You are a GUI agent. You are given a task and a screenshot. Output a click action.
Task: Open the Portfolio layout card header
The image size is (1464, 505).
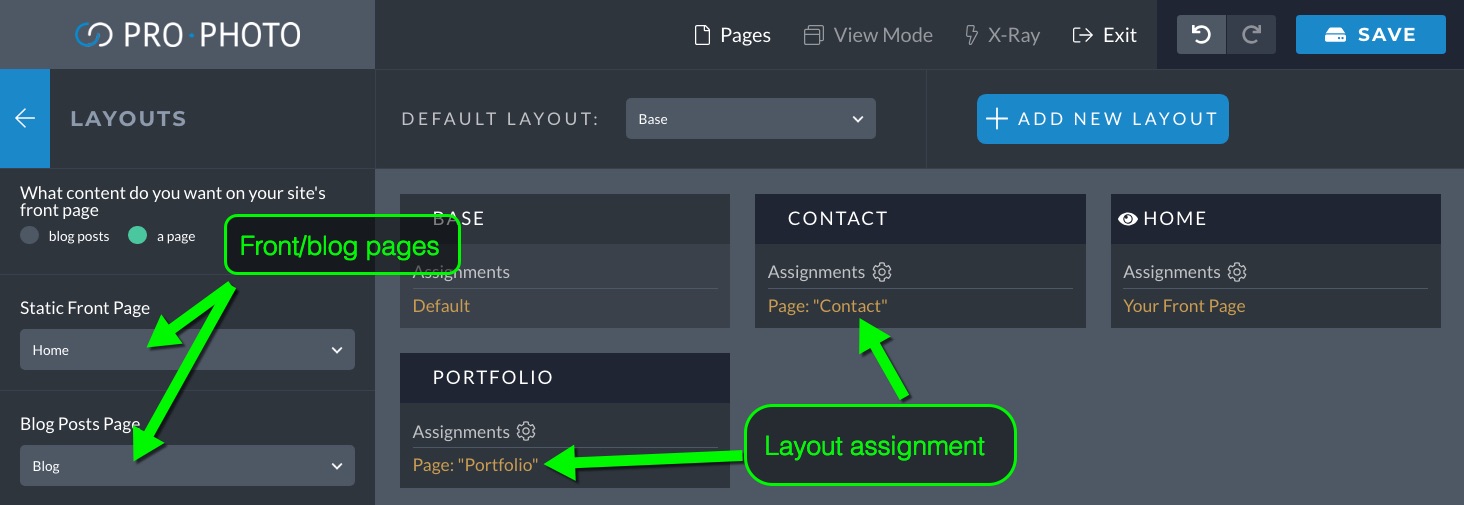pyautogui.click(x=565, y=378)
